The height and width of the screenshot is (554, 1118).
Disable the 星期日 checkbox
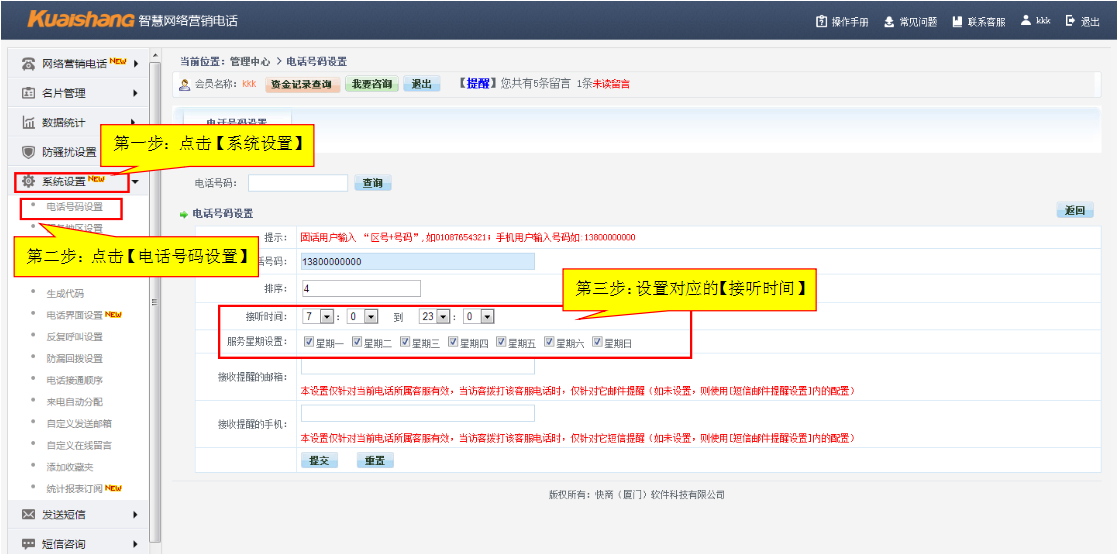pos(597,342)
